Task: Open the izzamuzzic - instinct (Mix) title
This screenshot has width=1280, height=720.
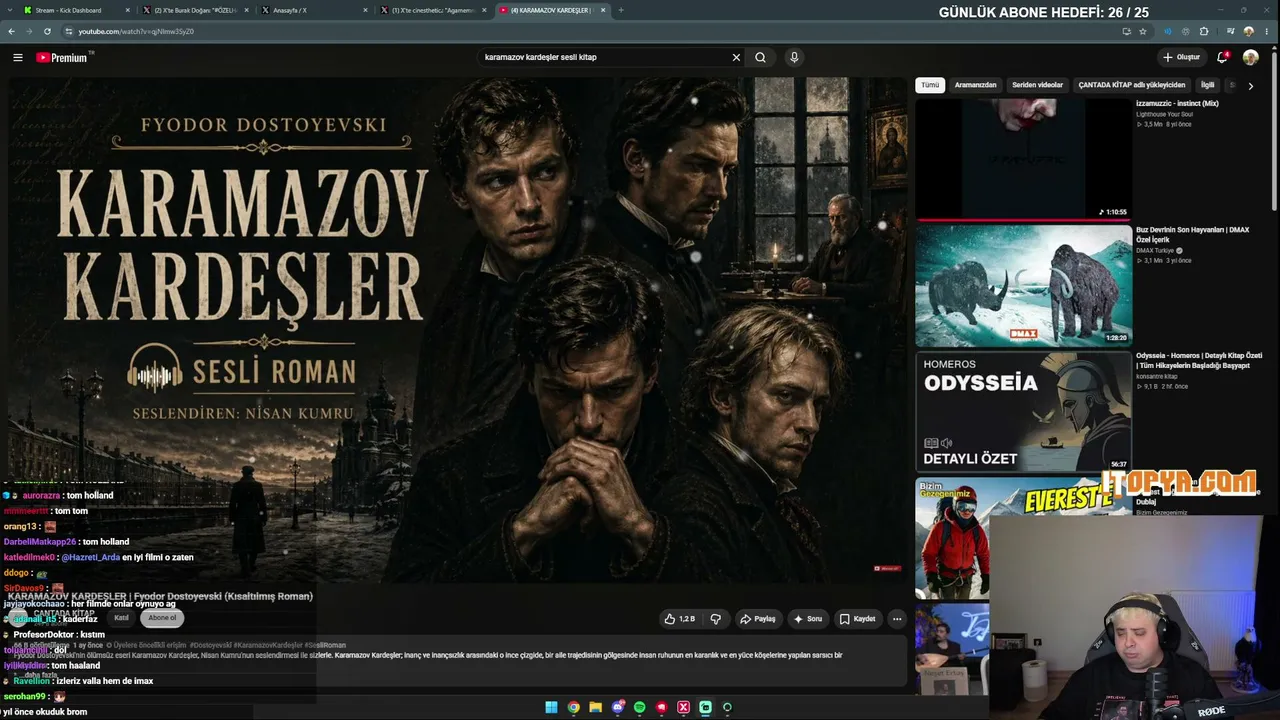Action: click(x=1177, y=104)
